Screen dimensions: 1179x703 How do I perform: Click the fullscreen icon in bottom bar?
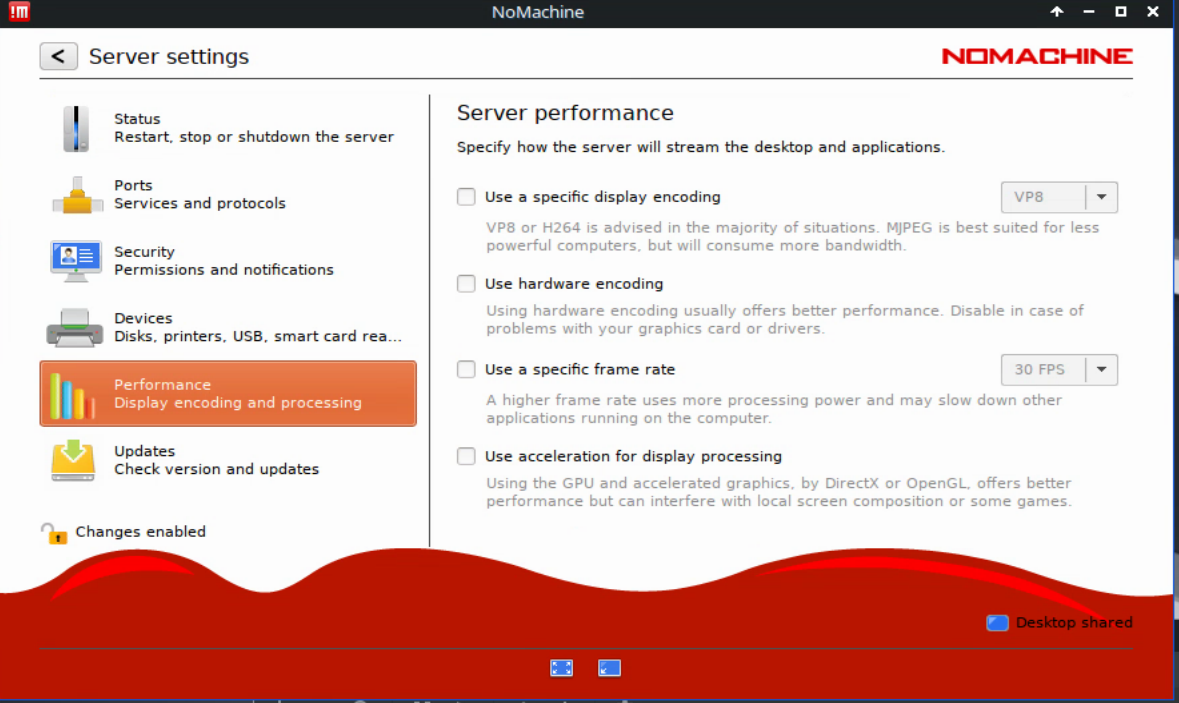pyautogui.click(x=562, y=668)
